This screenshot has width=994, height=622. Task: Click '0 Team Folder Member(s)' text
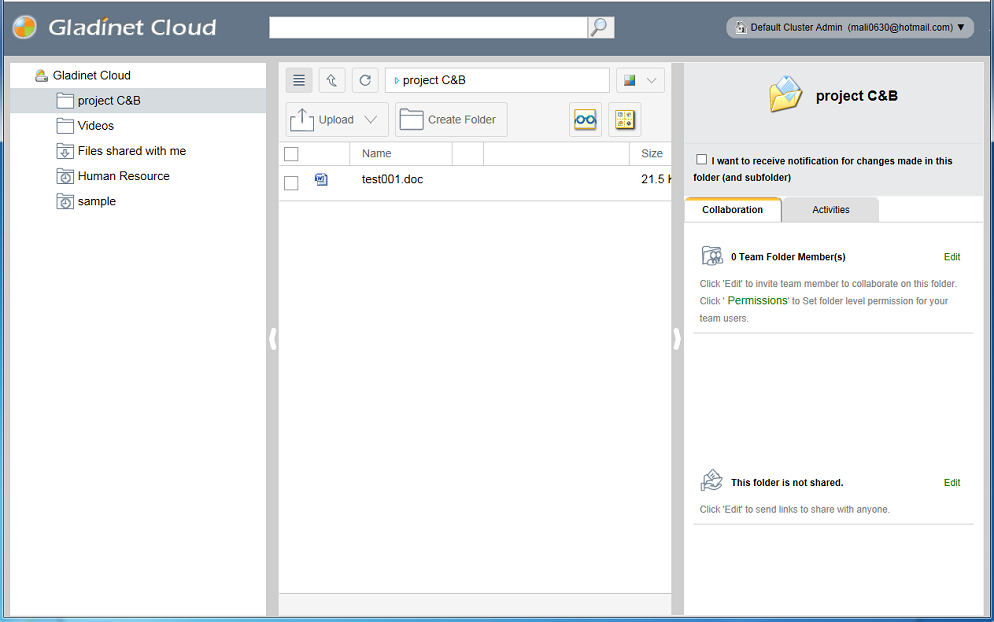click(788, 257)
